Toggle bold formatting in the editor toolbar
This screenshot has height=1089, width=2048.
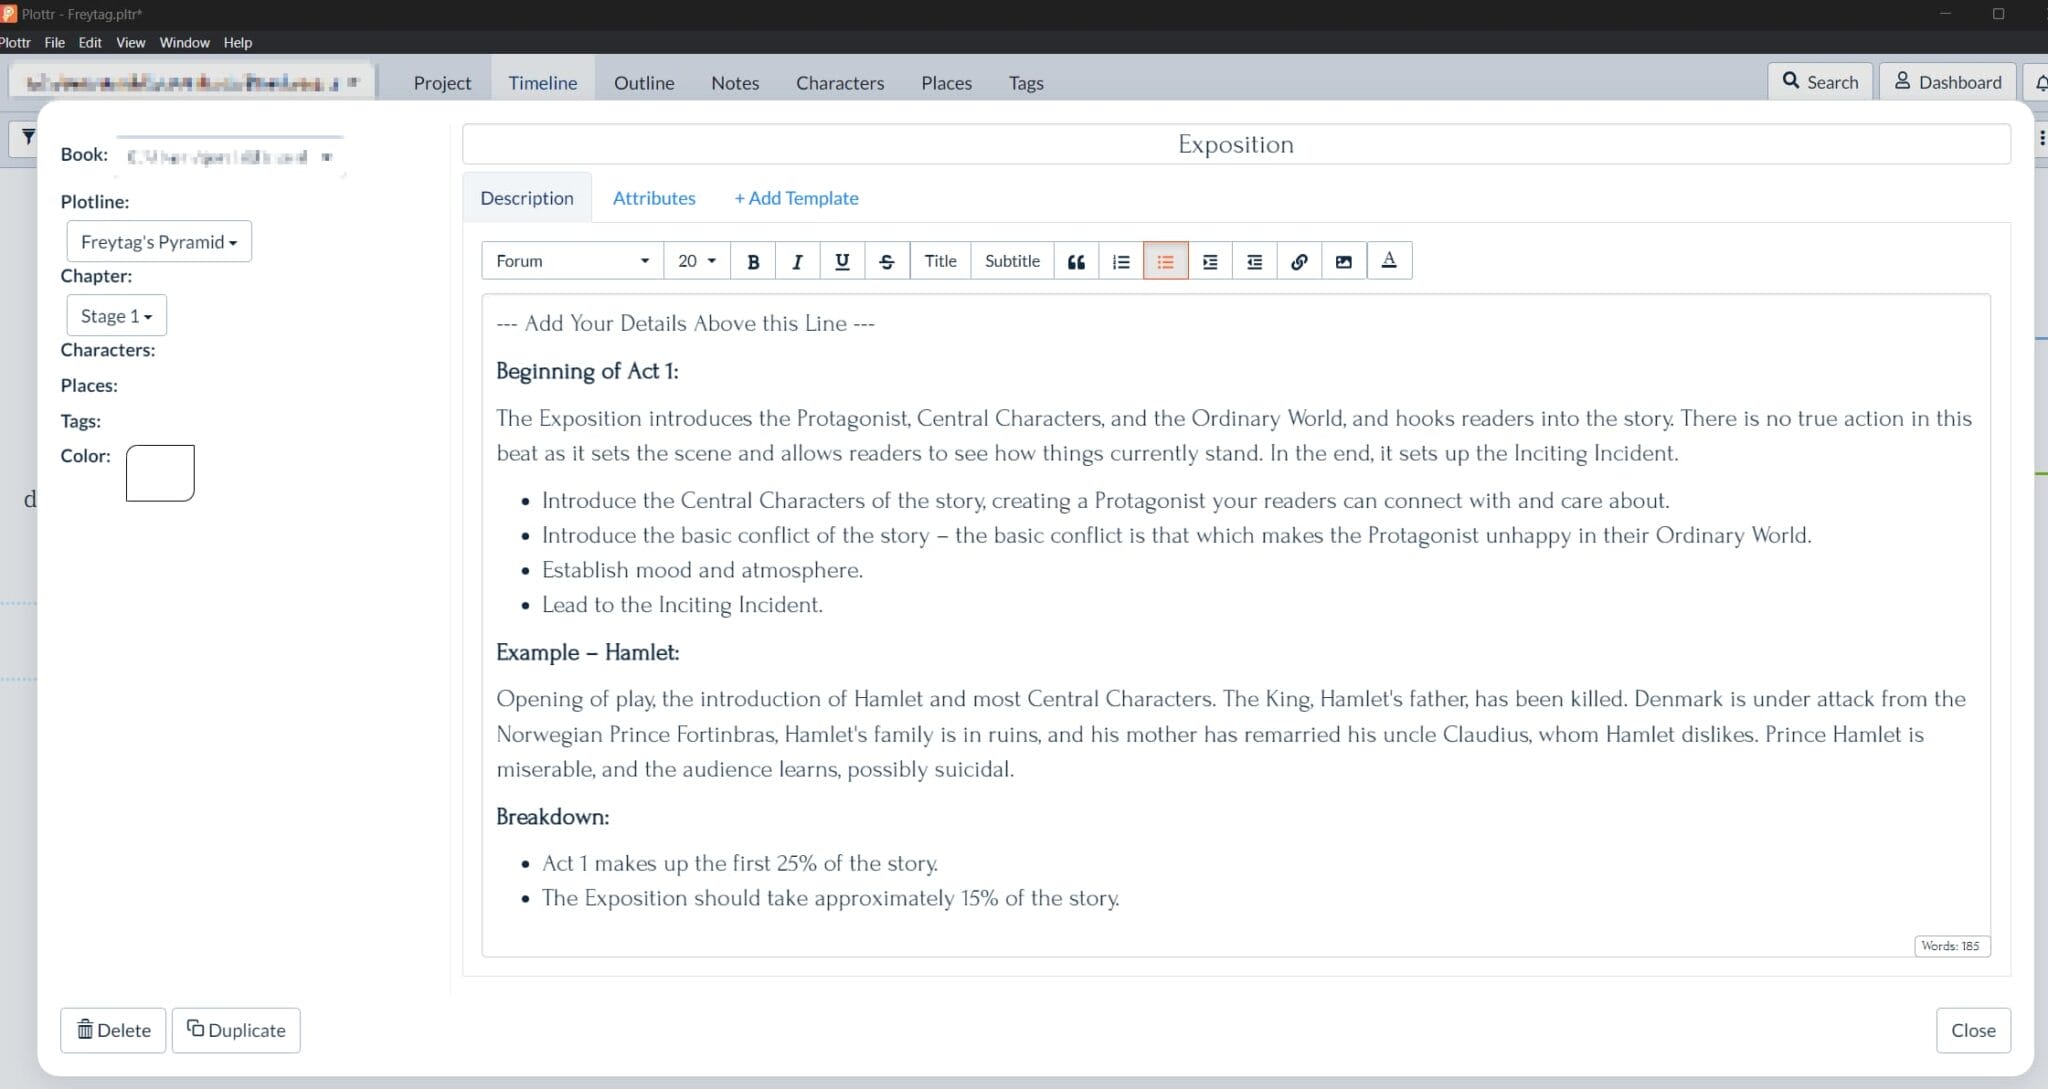coord(753,261)
